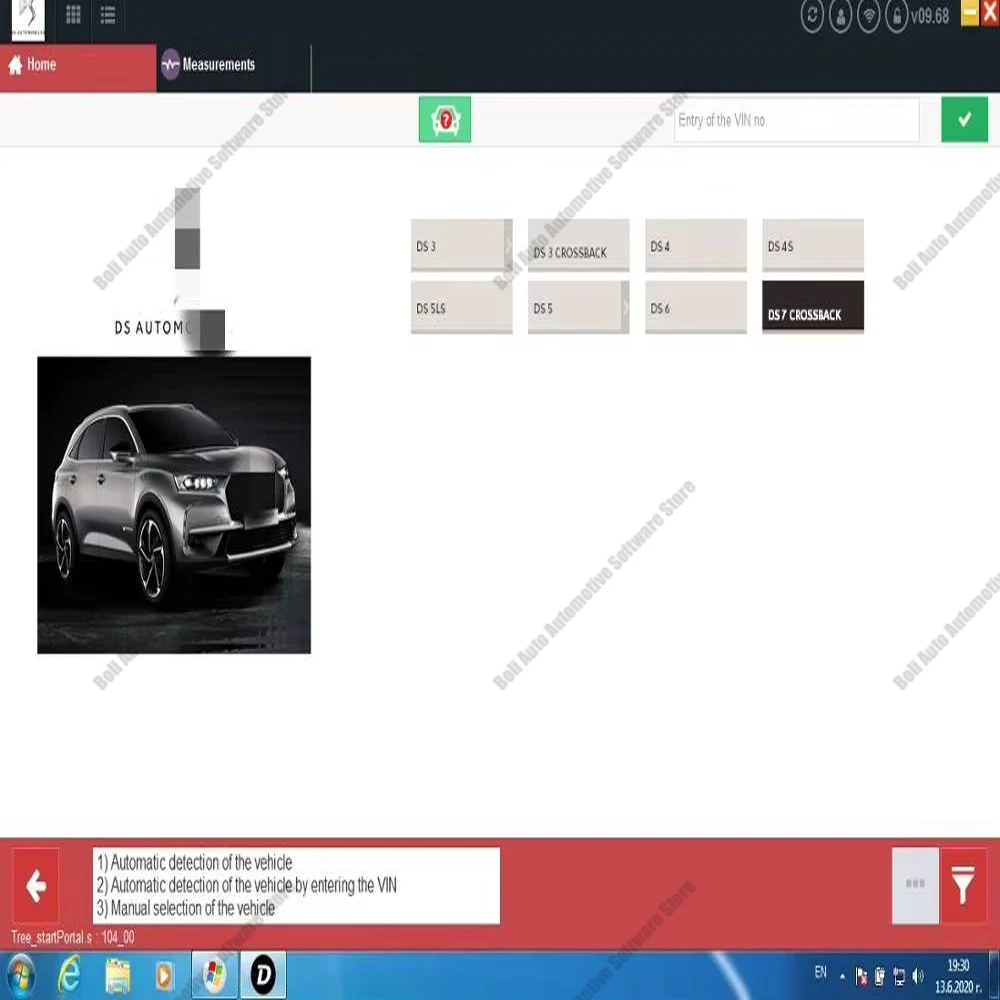The image size is (1000, 1000).
Task: Open the Windows-flag app in the taskbar
Action: tap(214, 976)
